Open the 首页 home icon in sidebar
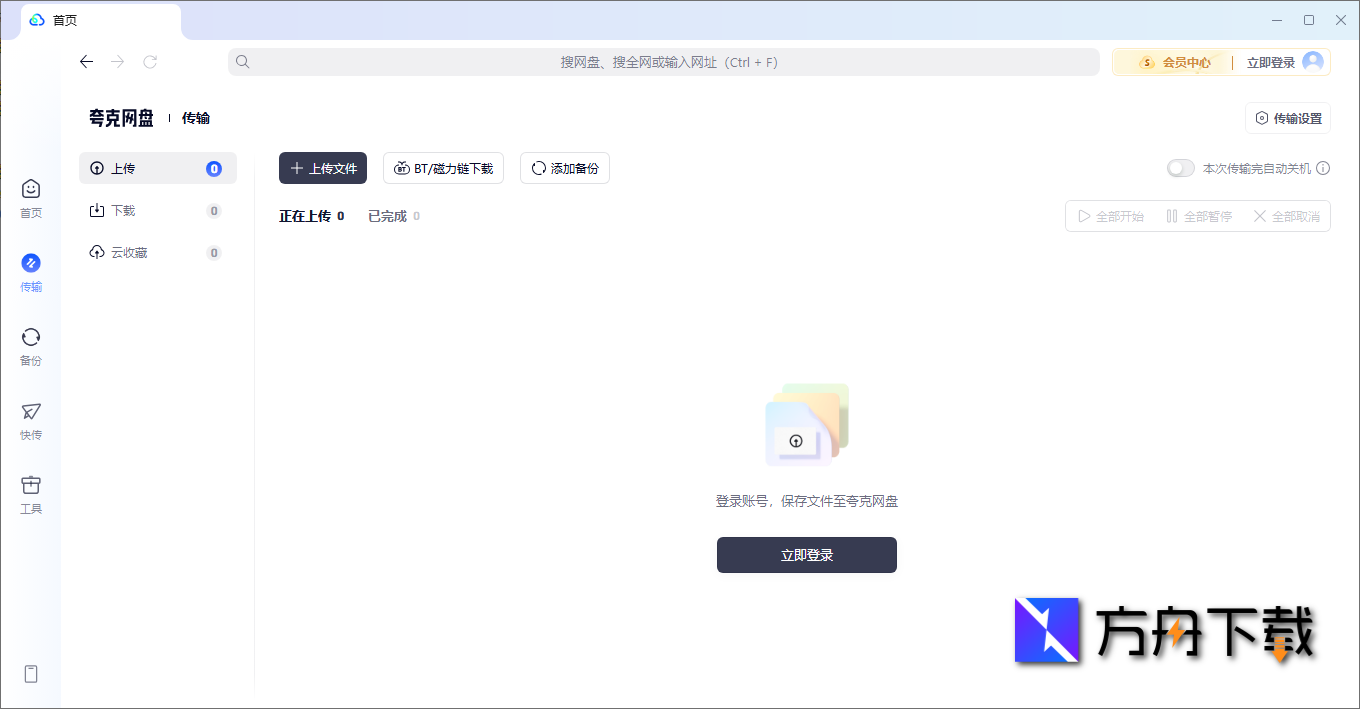1360x709 pixels. (31, 197)
